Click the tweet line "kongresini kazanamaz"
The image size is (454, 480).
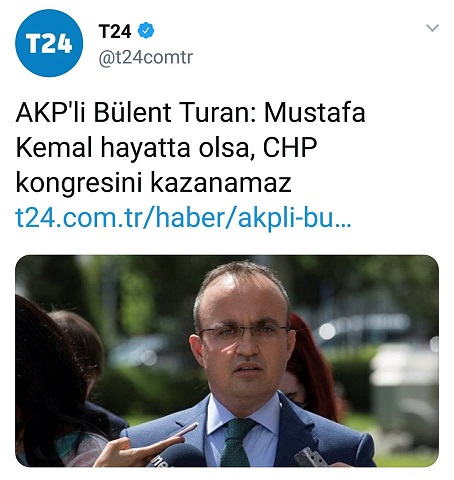click(153, 183)
